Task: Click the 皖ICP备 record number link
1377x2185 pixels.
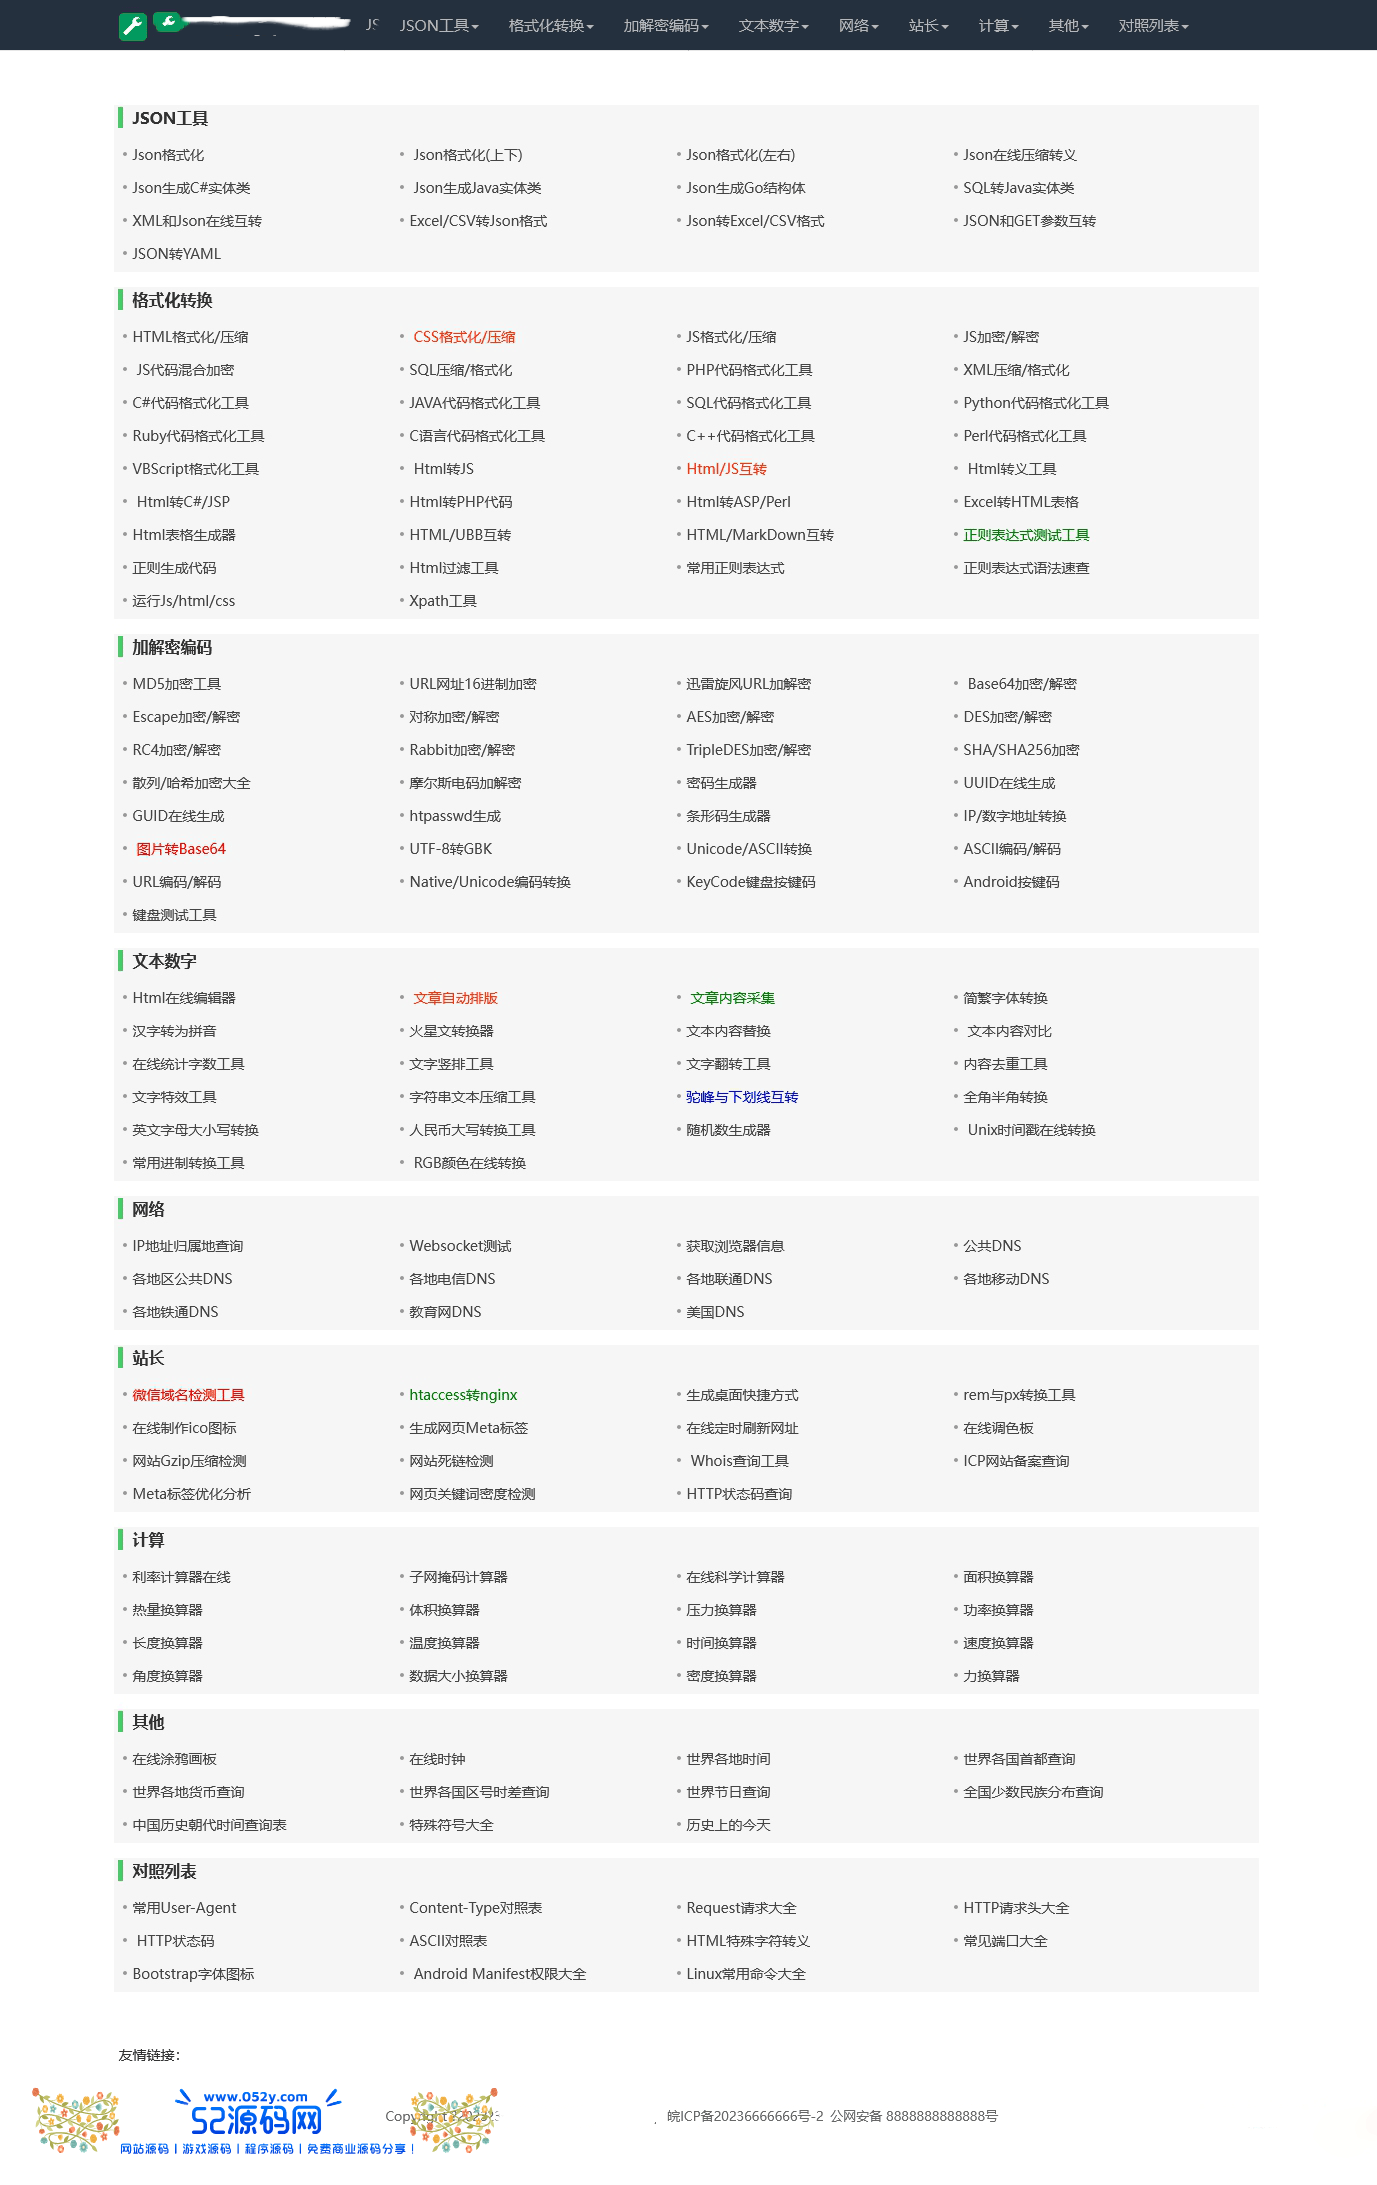Action: coord(745,2116)
